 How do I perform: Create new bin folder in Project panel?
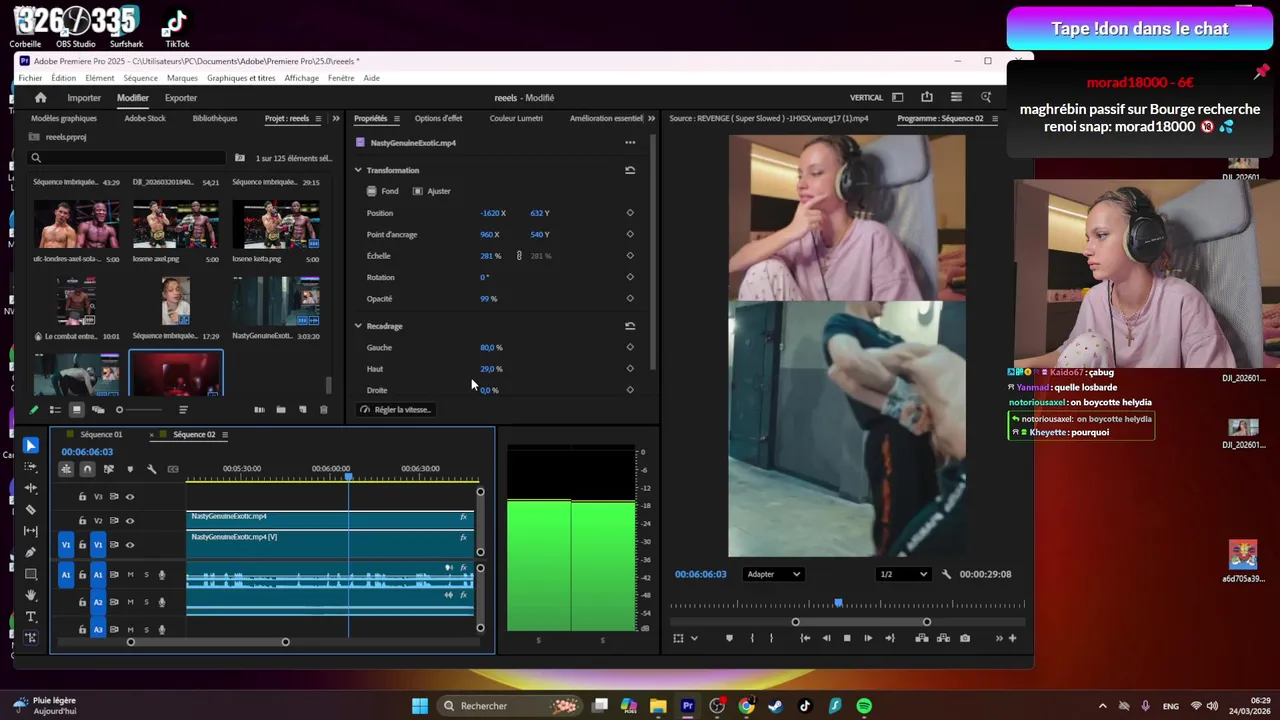tap(281, 410)
